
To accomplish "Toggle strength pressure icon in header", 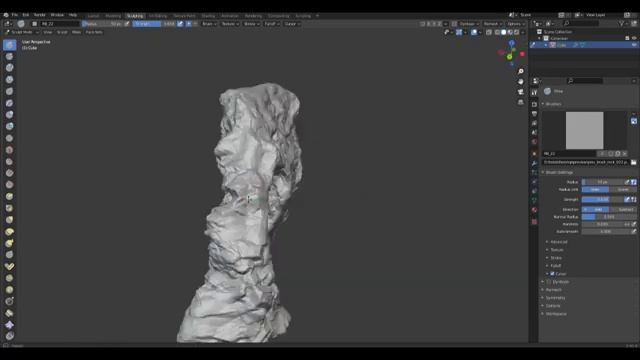I will pos(180,24).
